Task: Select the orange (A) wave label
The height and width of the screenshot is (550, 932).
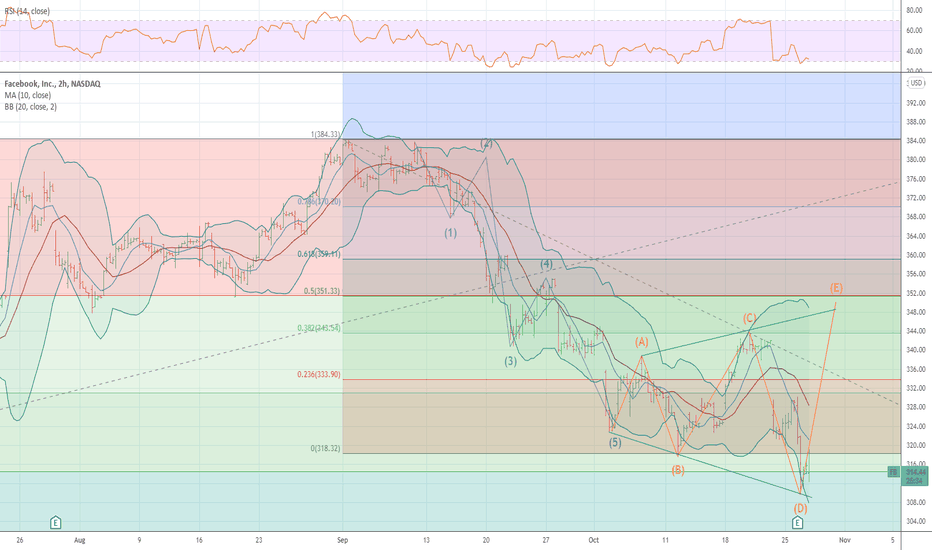Action: [x=641, y=342]
